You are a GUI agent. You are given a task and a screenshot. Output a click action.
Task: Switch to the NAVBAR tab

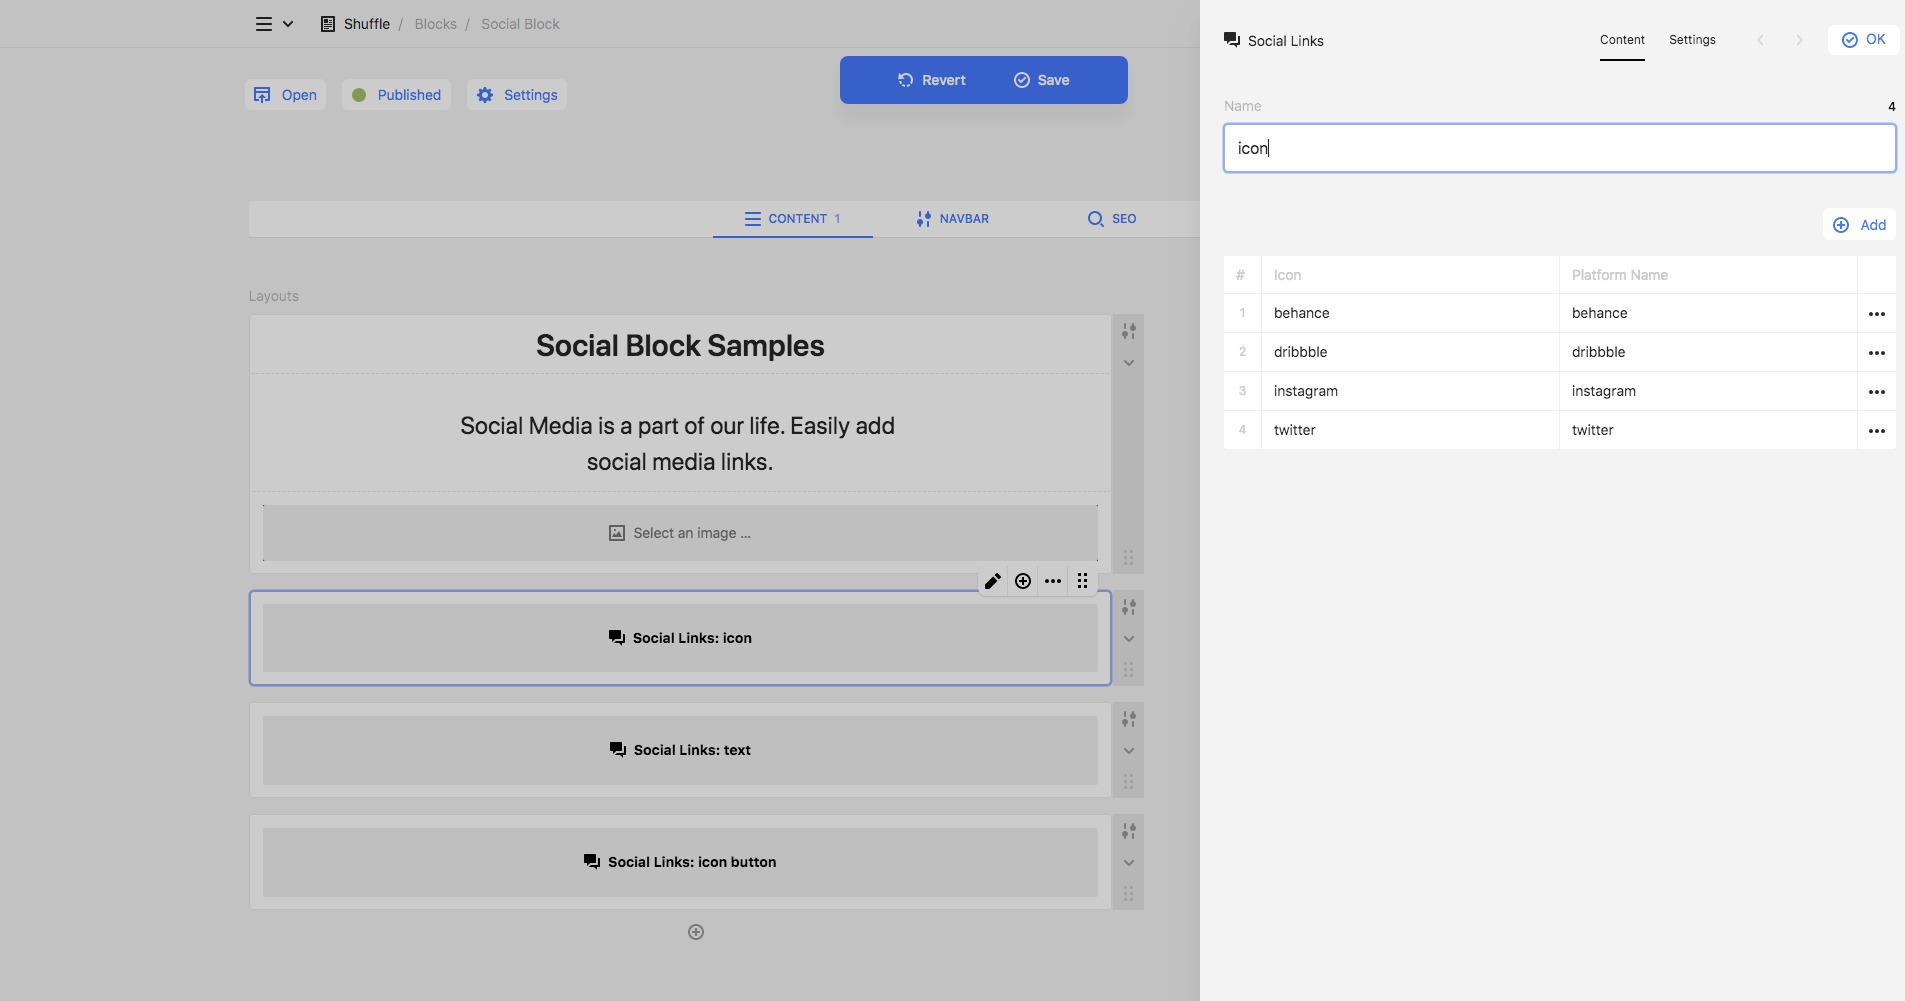952,219
